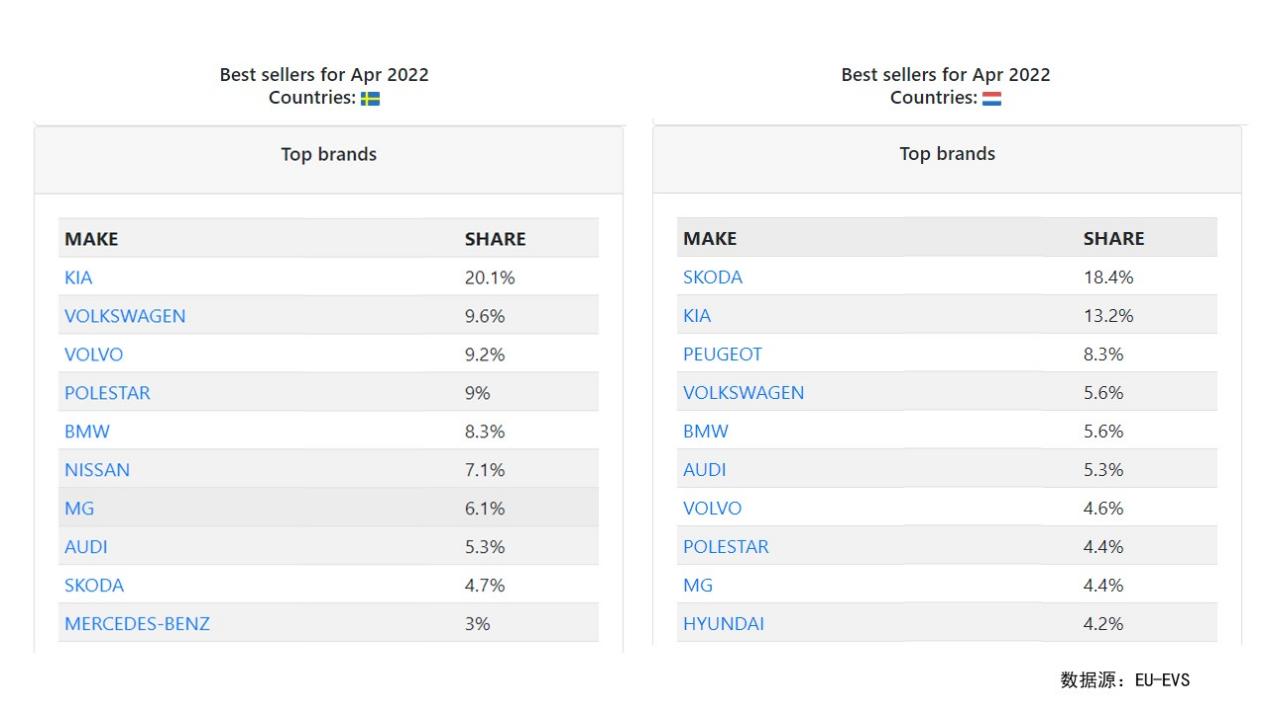
Task: Click the MAKE column header in the Sweden table
Action: [x=91, y=239]
